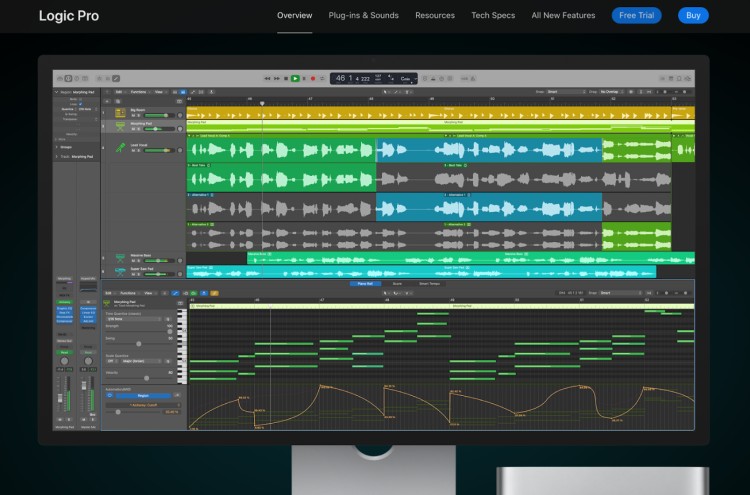Image resolution: width=750 pixels, height=495 pixels.
Task: Open the Piano Roll Functions menu
Action: (128, 293)
